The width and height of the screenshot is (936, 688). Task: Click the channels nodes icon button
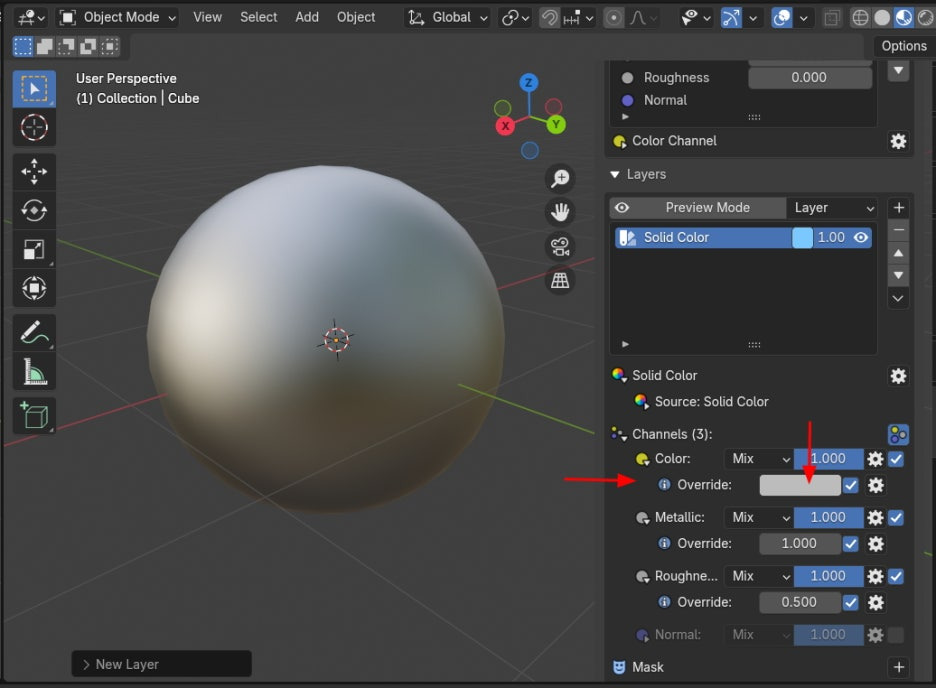(898, 434)
